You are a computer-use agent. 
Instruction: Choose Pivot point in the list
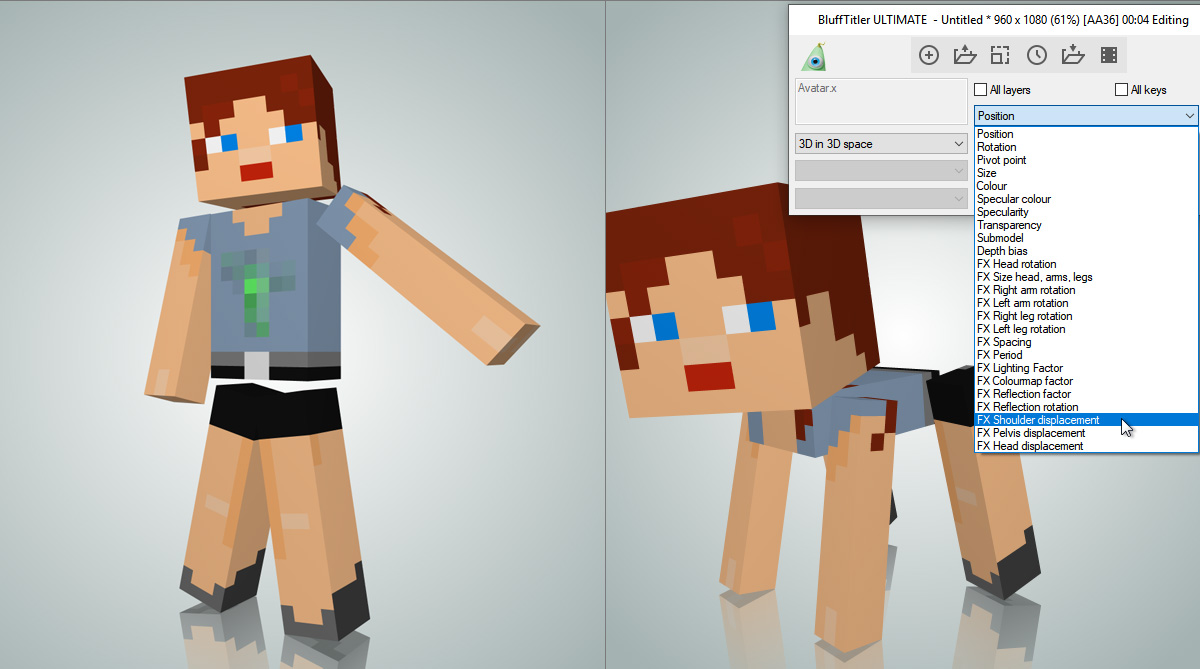pyautogui.click(x=1086, y=160)
